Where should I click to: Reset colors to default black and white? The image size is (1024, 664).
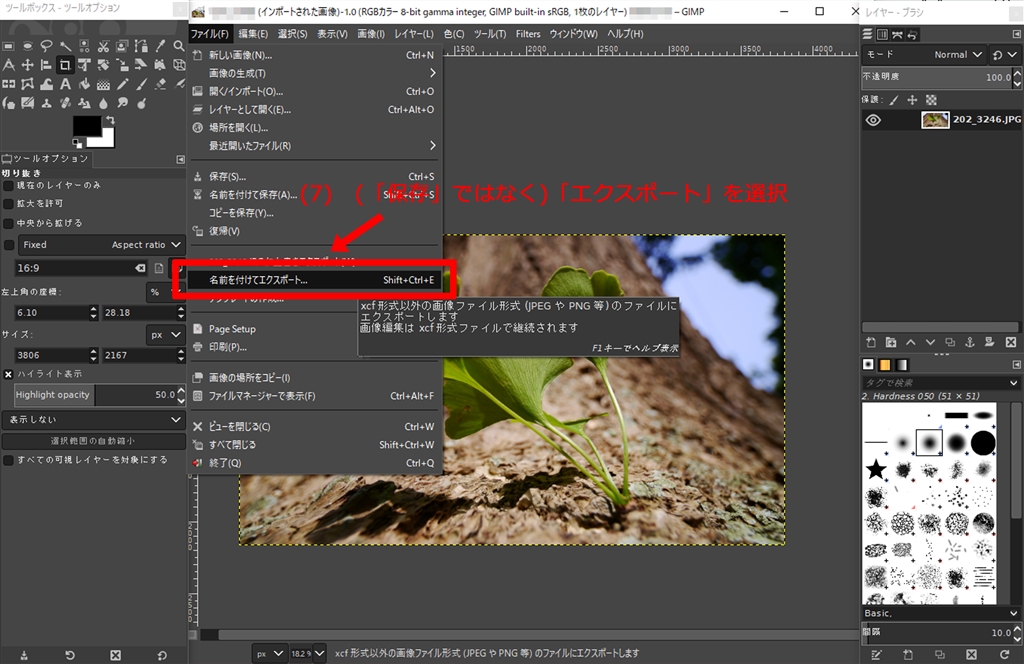point(77,143)
